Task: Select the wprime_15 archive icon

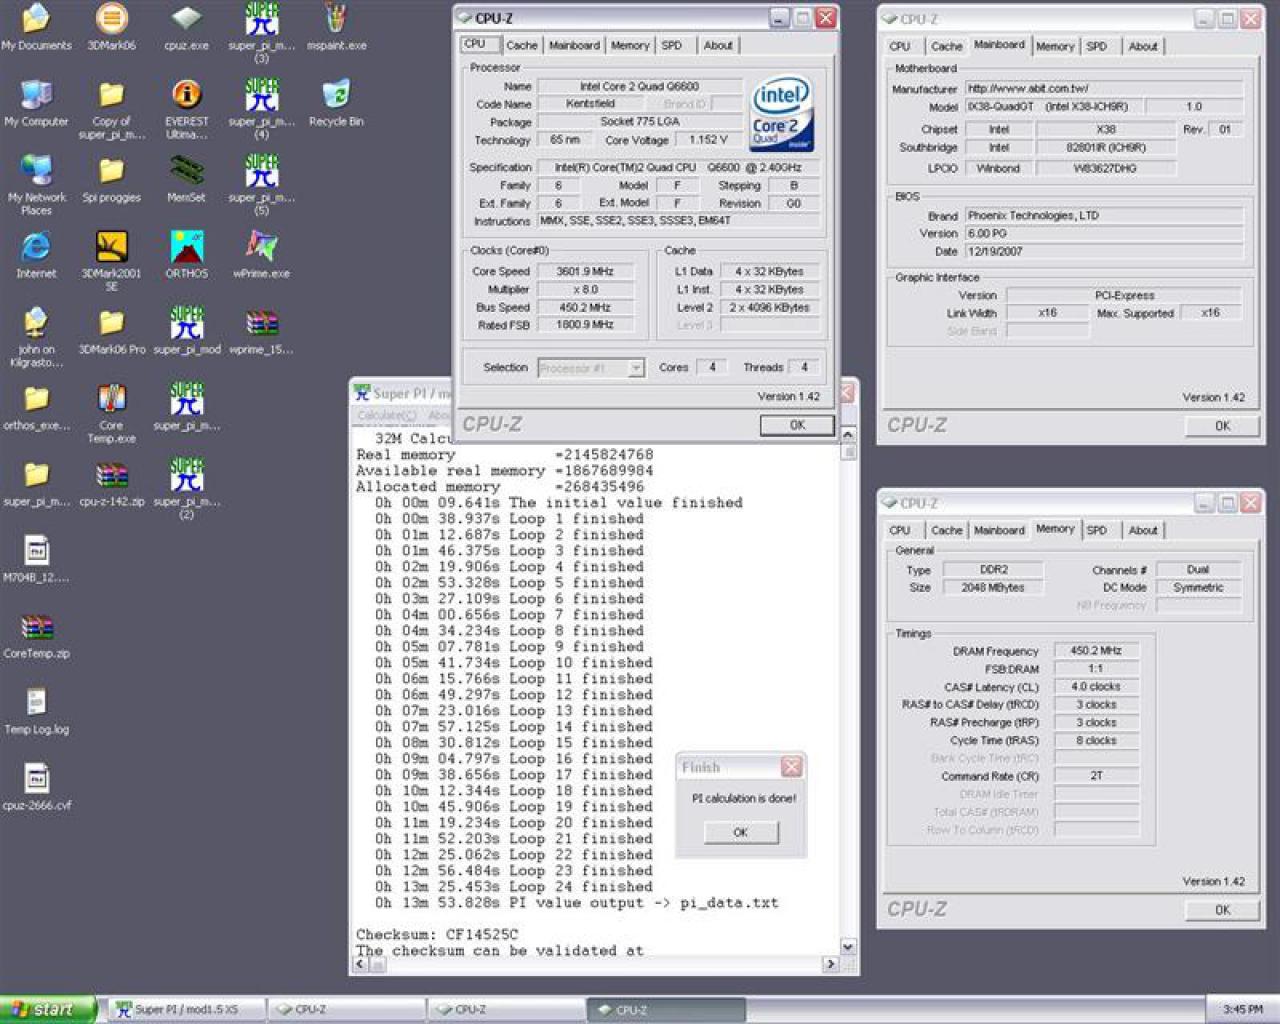Action: coord(261,330)
